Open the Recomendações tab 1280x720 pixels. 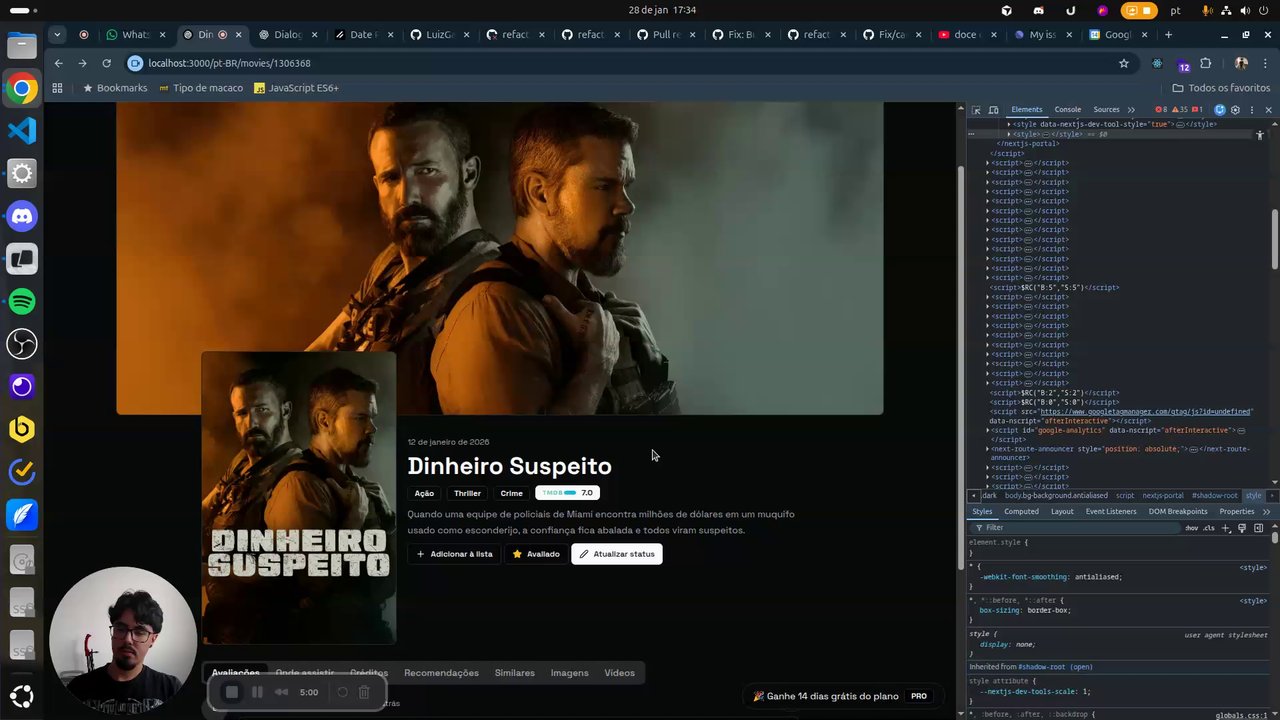(441, 673)
